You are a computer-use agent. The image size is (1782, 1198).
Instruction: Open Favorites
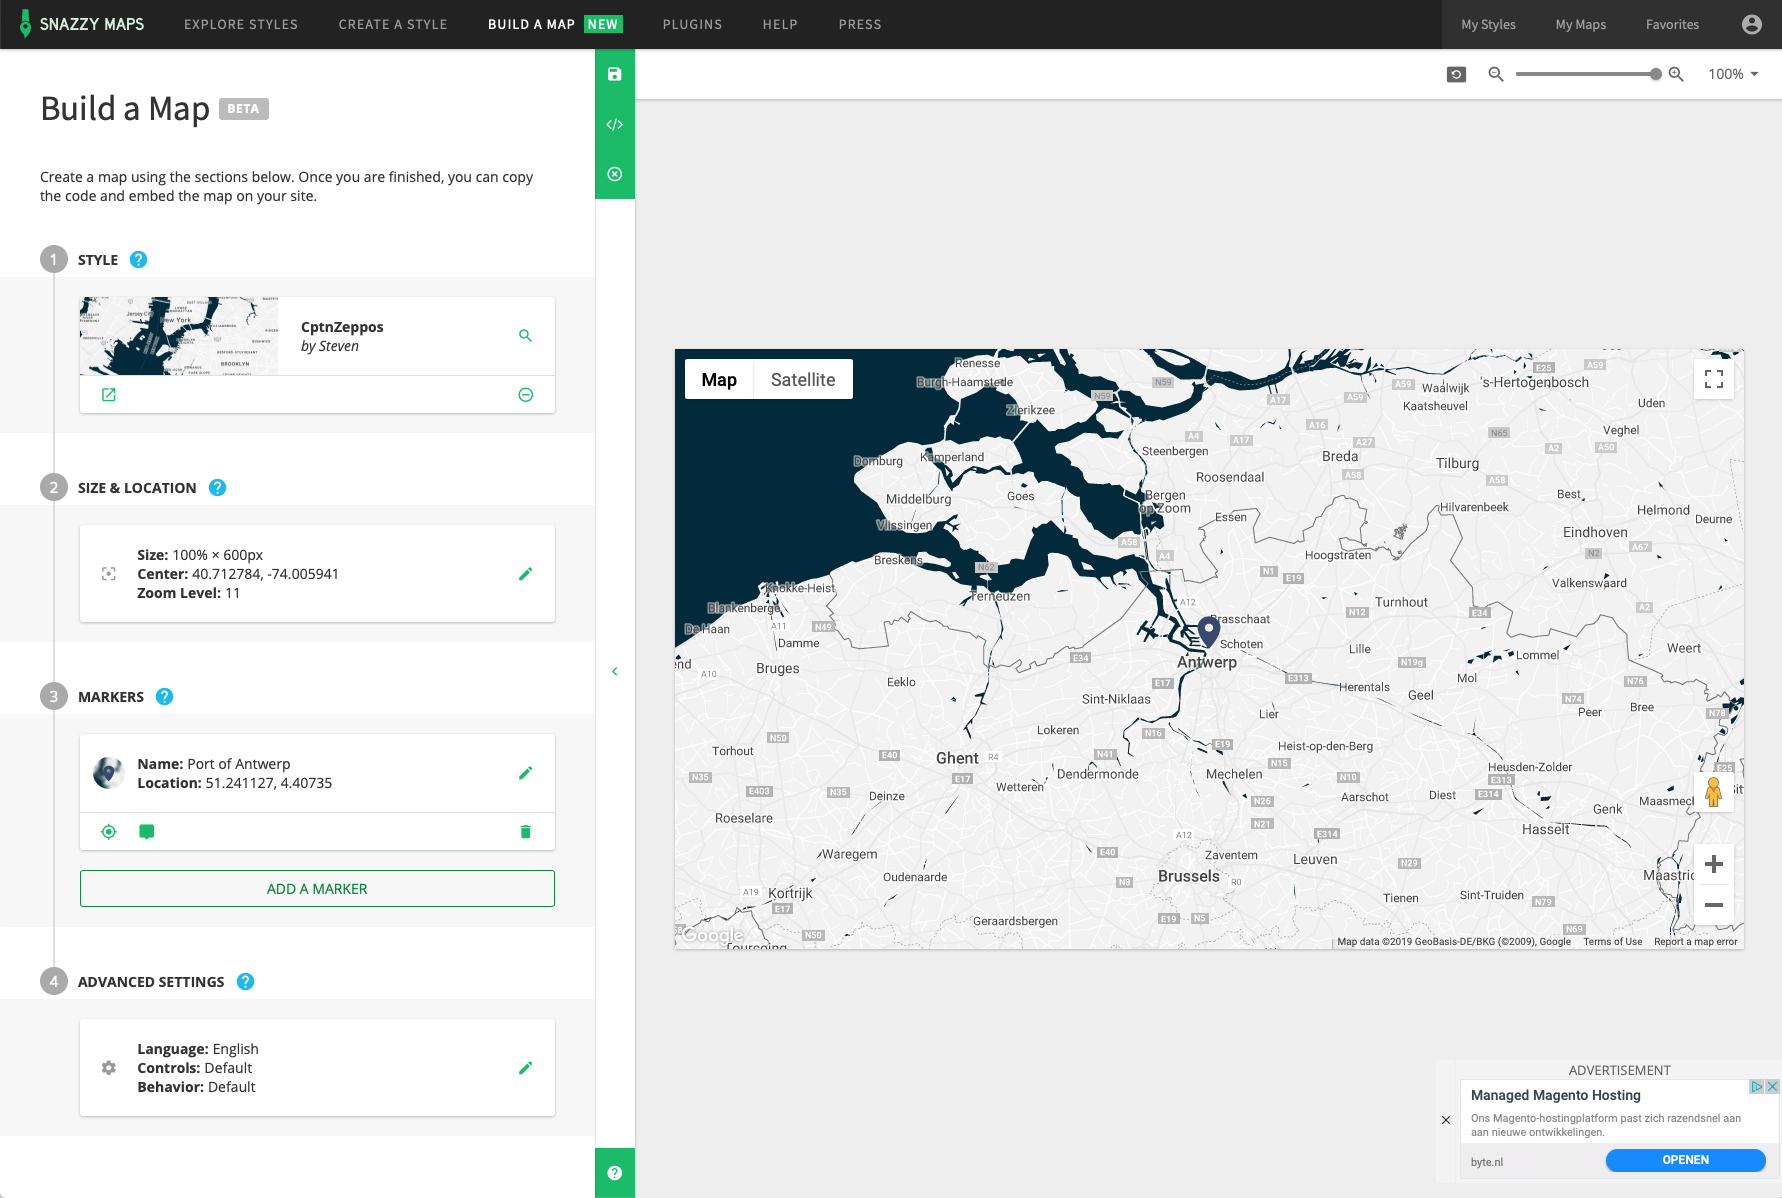(x=1672, y=24)
